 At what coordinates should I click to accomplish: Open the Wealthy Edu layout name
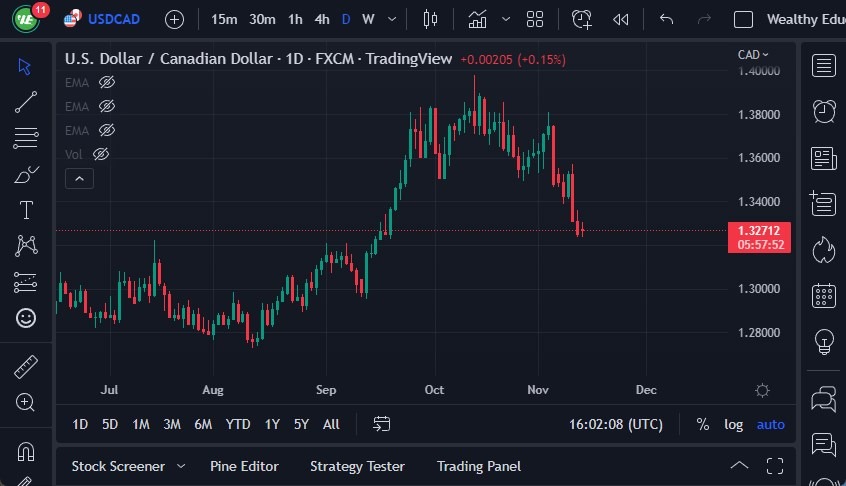point(806,19)
